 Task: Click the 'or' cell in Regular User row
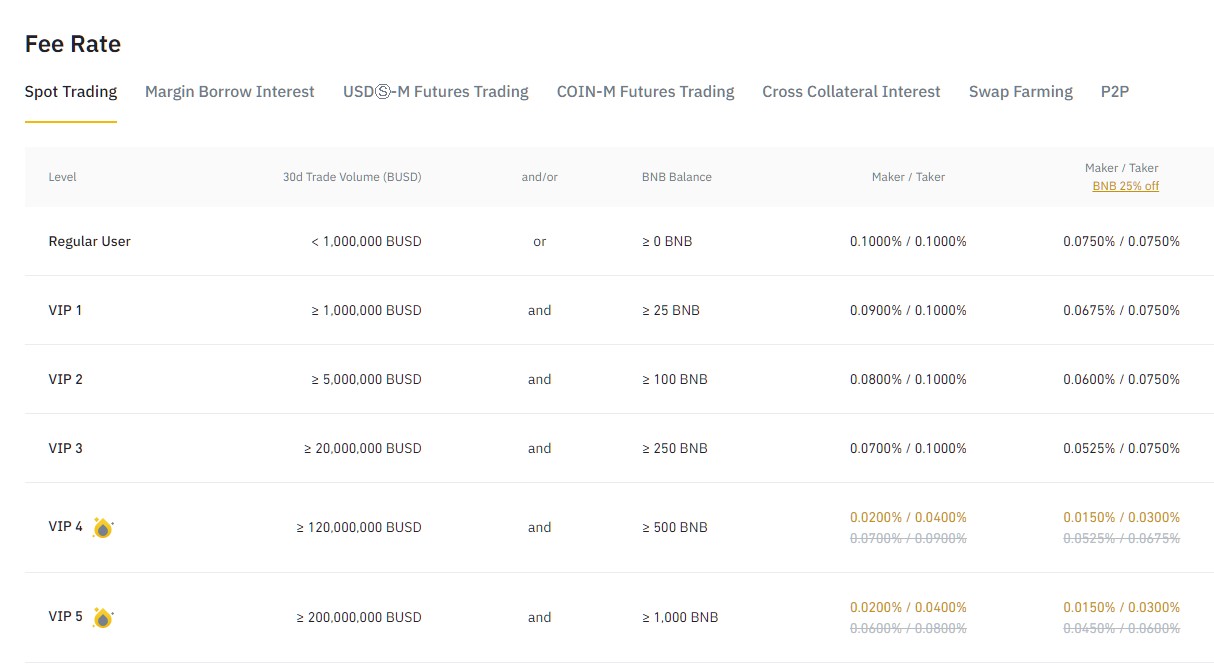[x=540, y=241]
